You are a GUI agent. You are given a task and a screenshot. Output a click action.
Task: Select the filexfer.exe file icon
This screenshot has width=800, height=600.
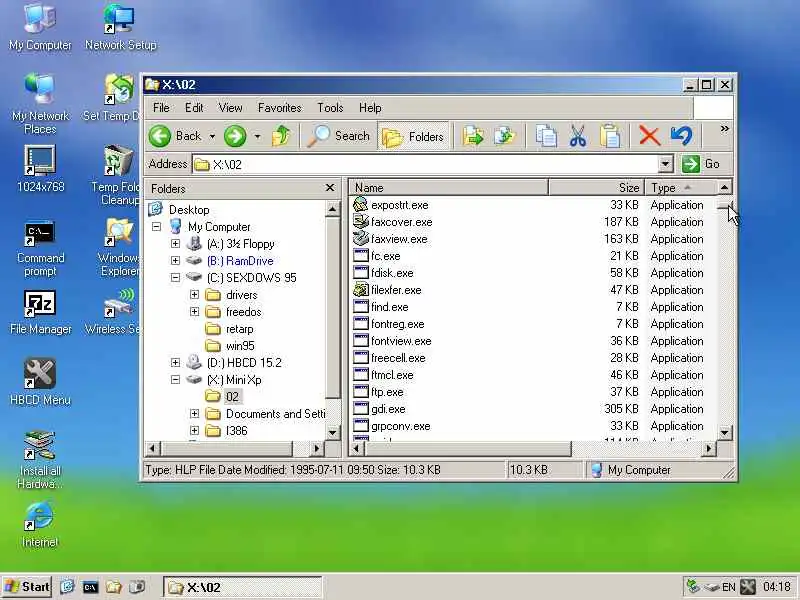pos(361,290)
